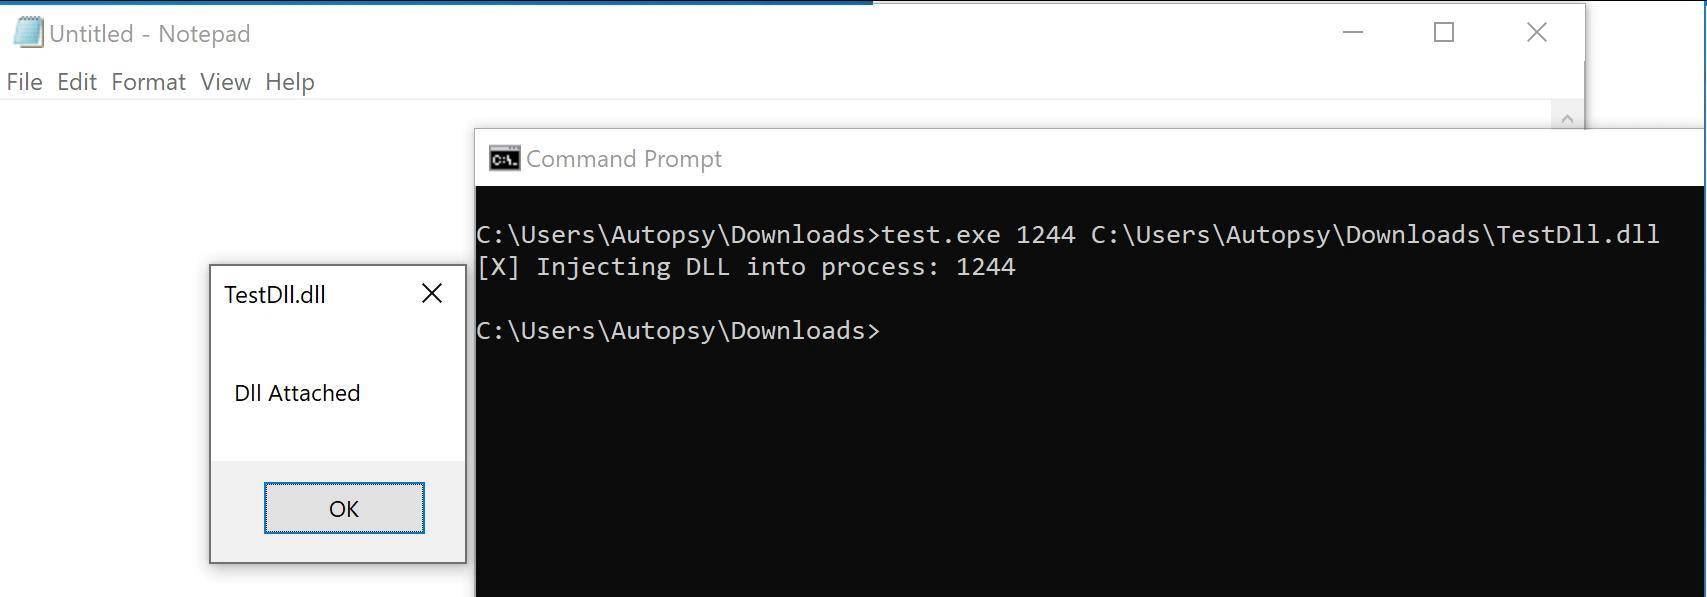
Task: Open Notepad's Edit menu
Action: (77, 82)
